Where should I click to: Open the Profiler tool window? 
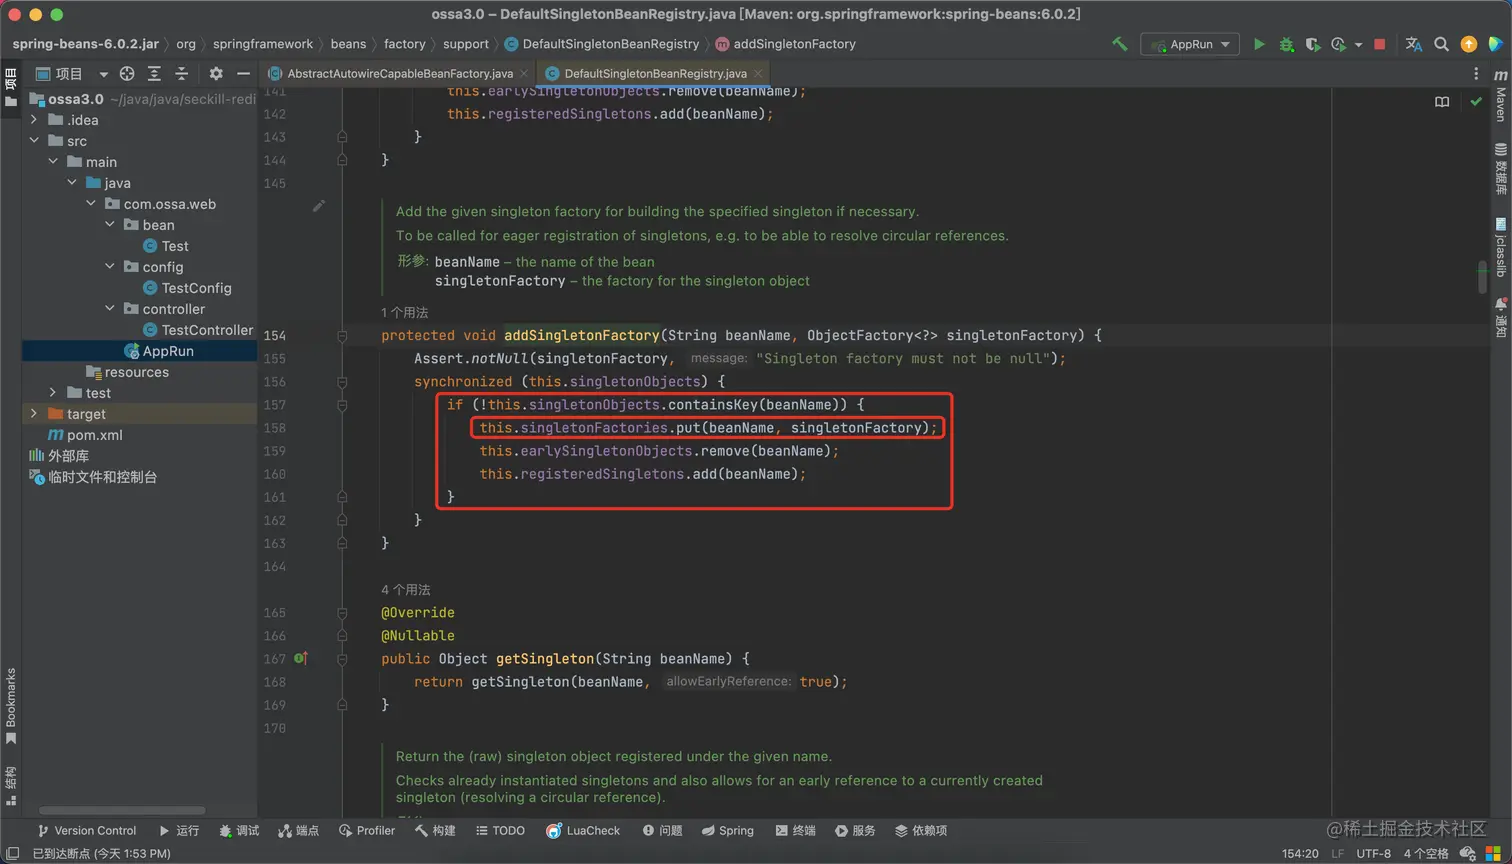tap(367, 831)
